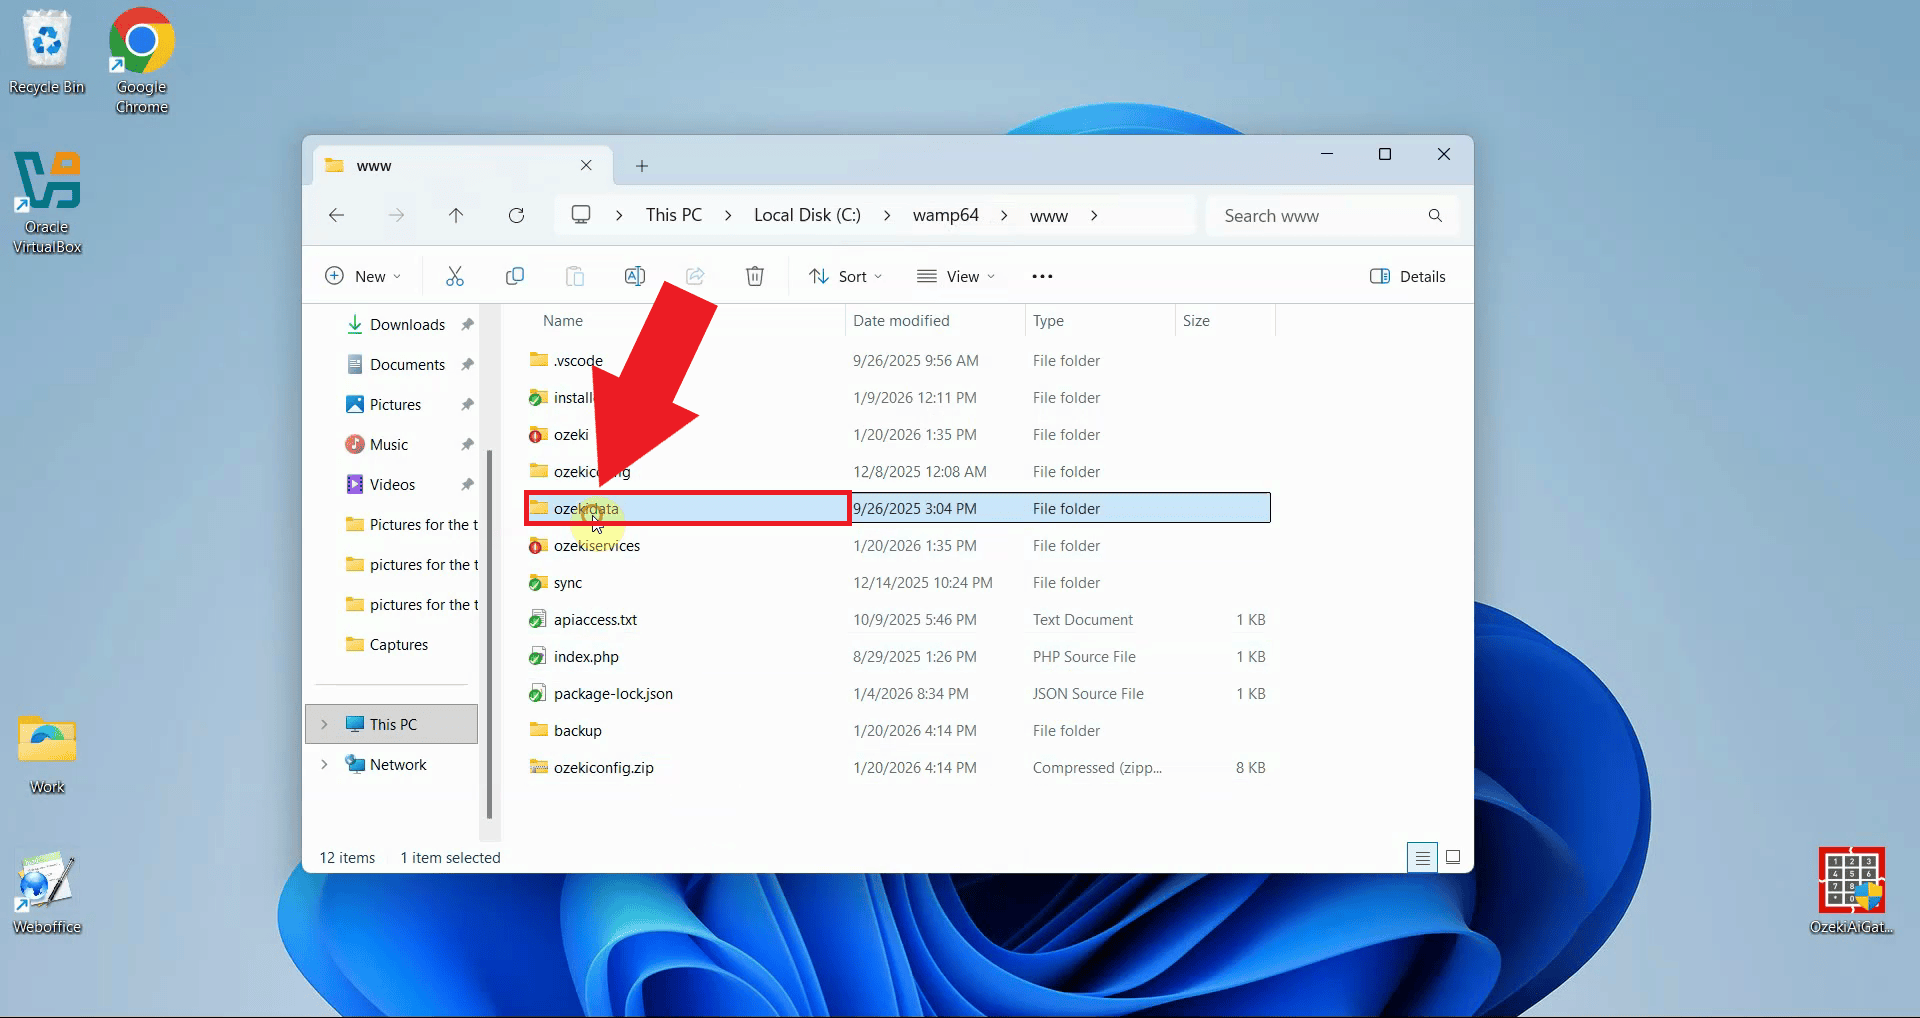Switch to large thumbnails view toggle
1920x1018 pixels.
pos(1453,857)
